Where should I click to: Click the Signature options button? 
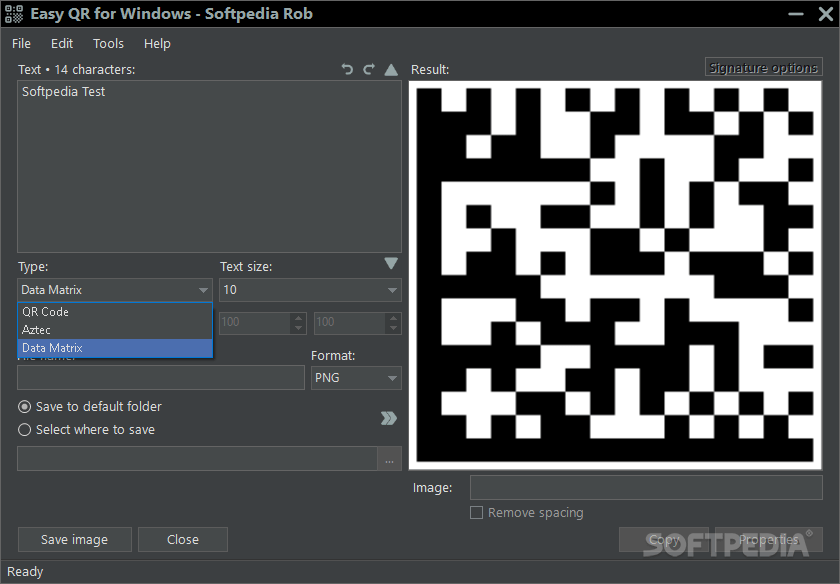763,68
